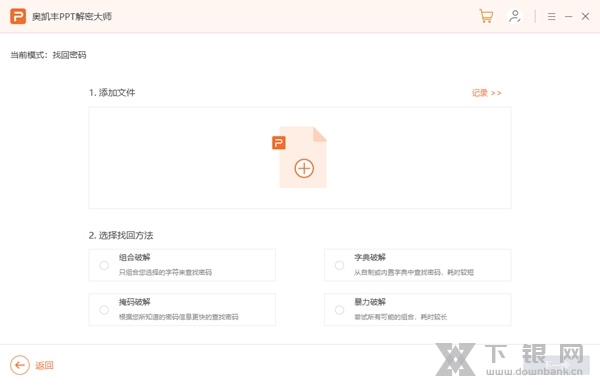The width and height of the screenshot is (600, 385).
Task: Select the 暴力破解 radio button
Action: click(339, 310)
